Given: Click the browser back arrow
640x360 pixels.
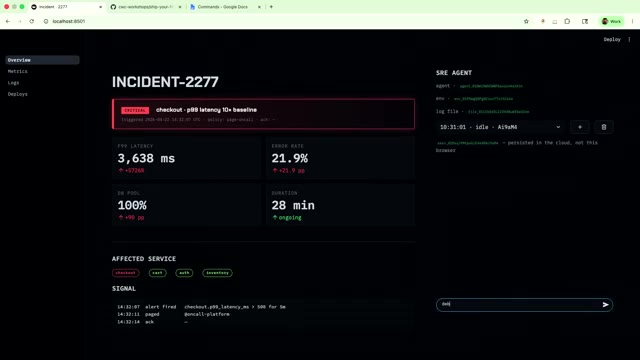Looking at the screenshot, I should (8, 21).
